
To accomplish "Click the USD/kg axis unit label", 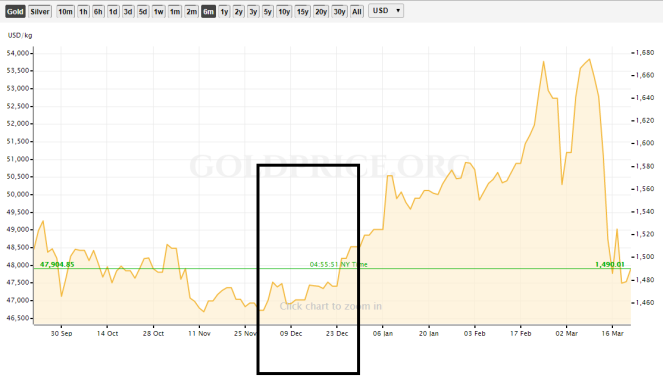I will 20,35.
